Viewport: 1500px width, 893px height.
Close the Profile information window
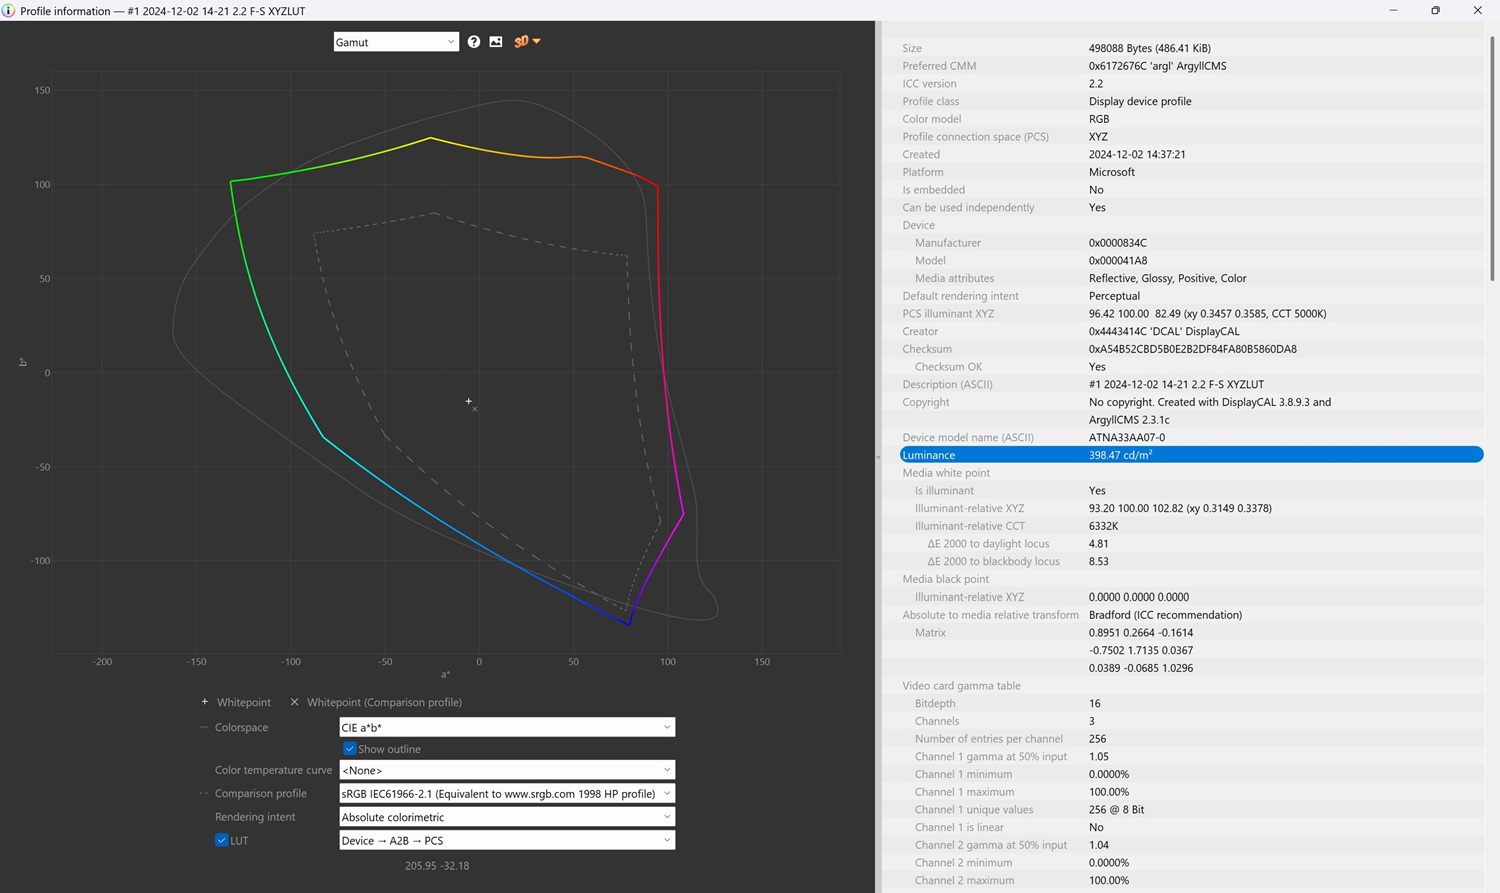pos(1477,10)
